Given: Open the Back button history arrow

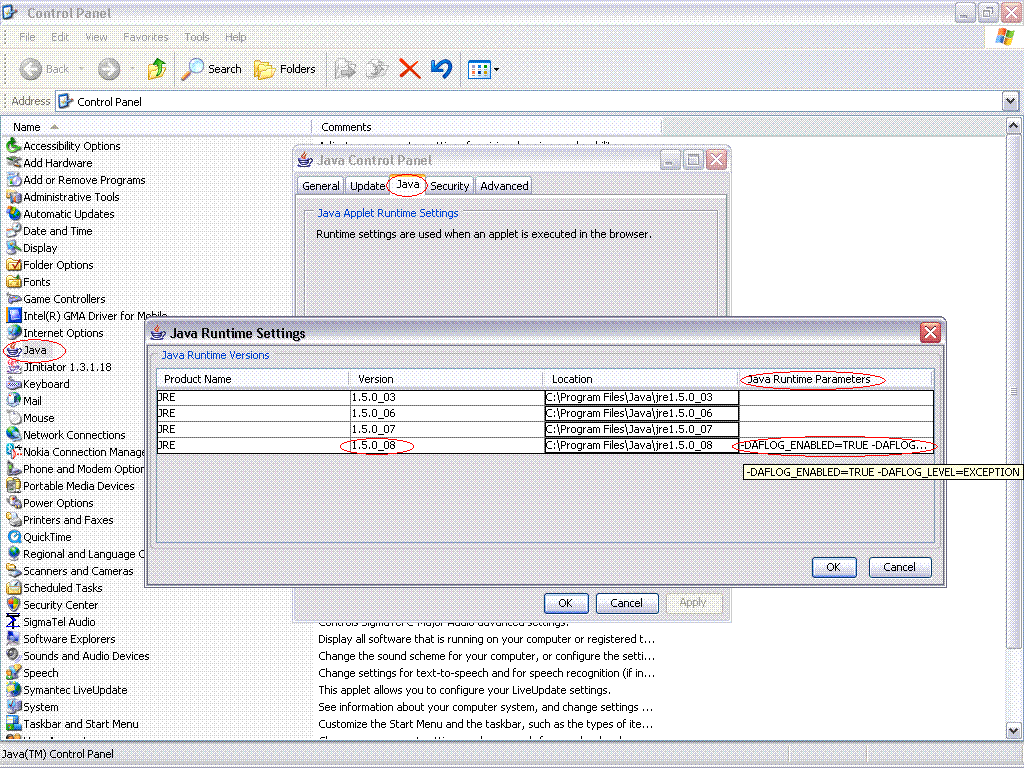Looking at the screenshot, I should 81,69.
